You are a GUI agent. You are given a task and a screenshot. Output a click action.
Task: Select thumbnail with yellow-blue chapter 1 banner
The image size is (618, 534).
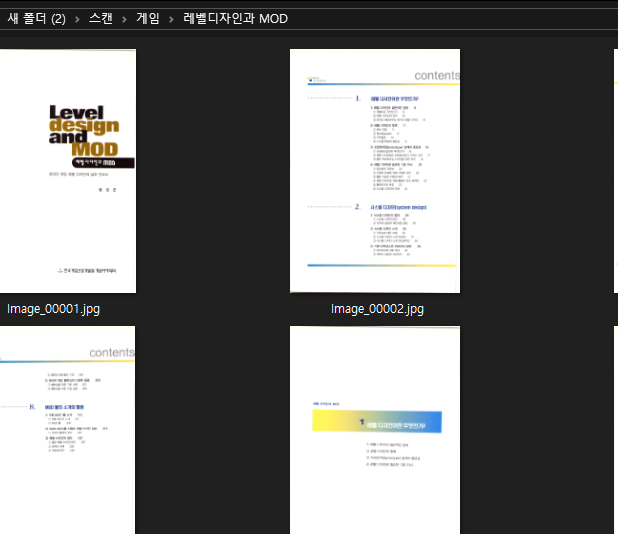coord(375,430)
